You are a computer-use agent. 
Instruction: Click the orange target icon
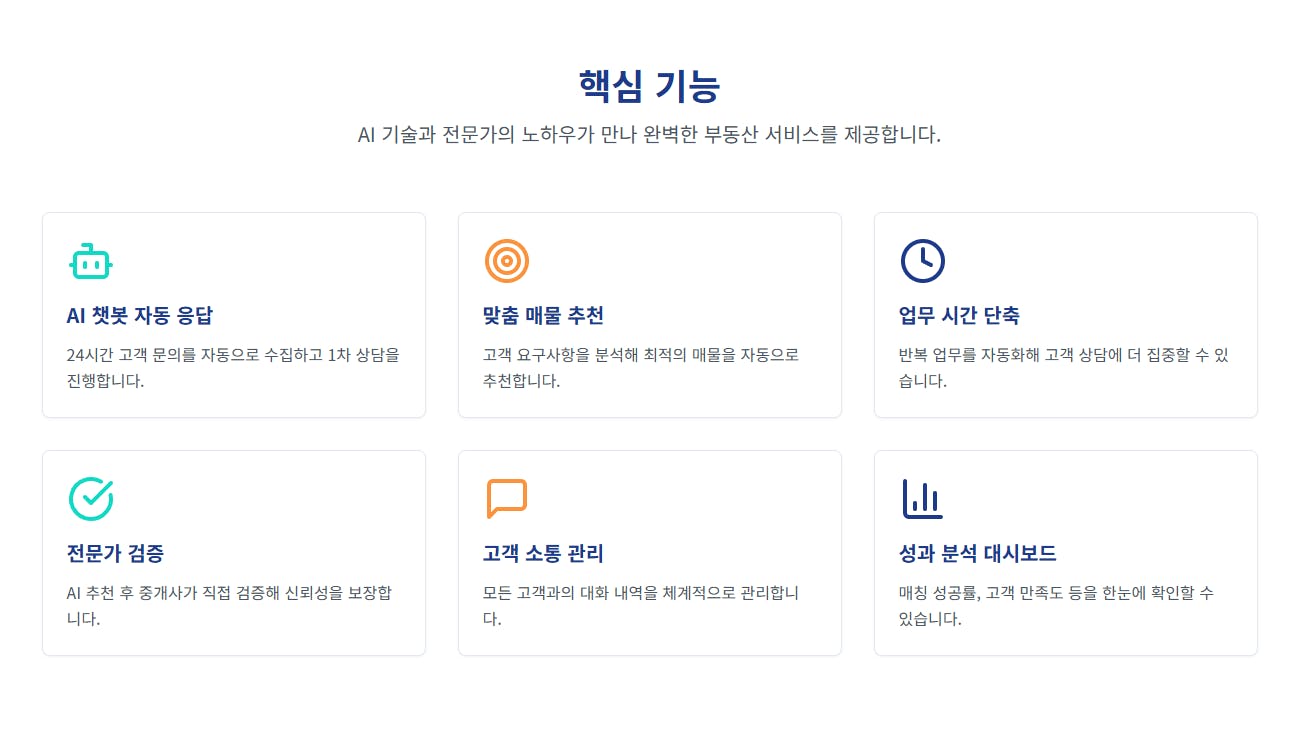pyautogui.click(x=507, y=262)
